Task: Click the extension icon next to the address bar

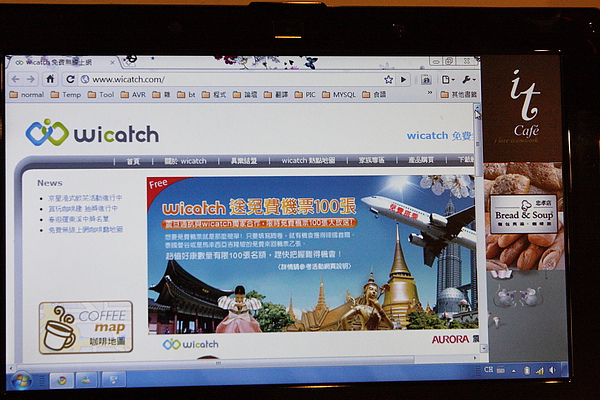Action: (x=426, y=80)
